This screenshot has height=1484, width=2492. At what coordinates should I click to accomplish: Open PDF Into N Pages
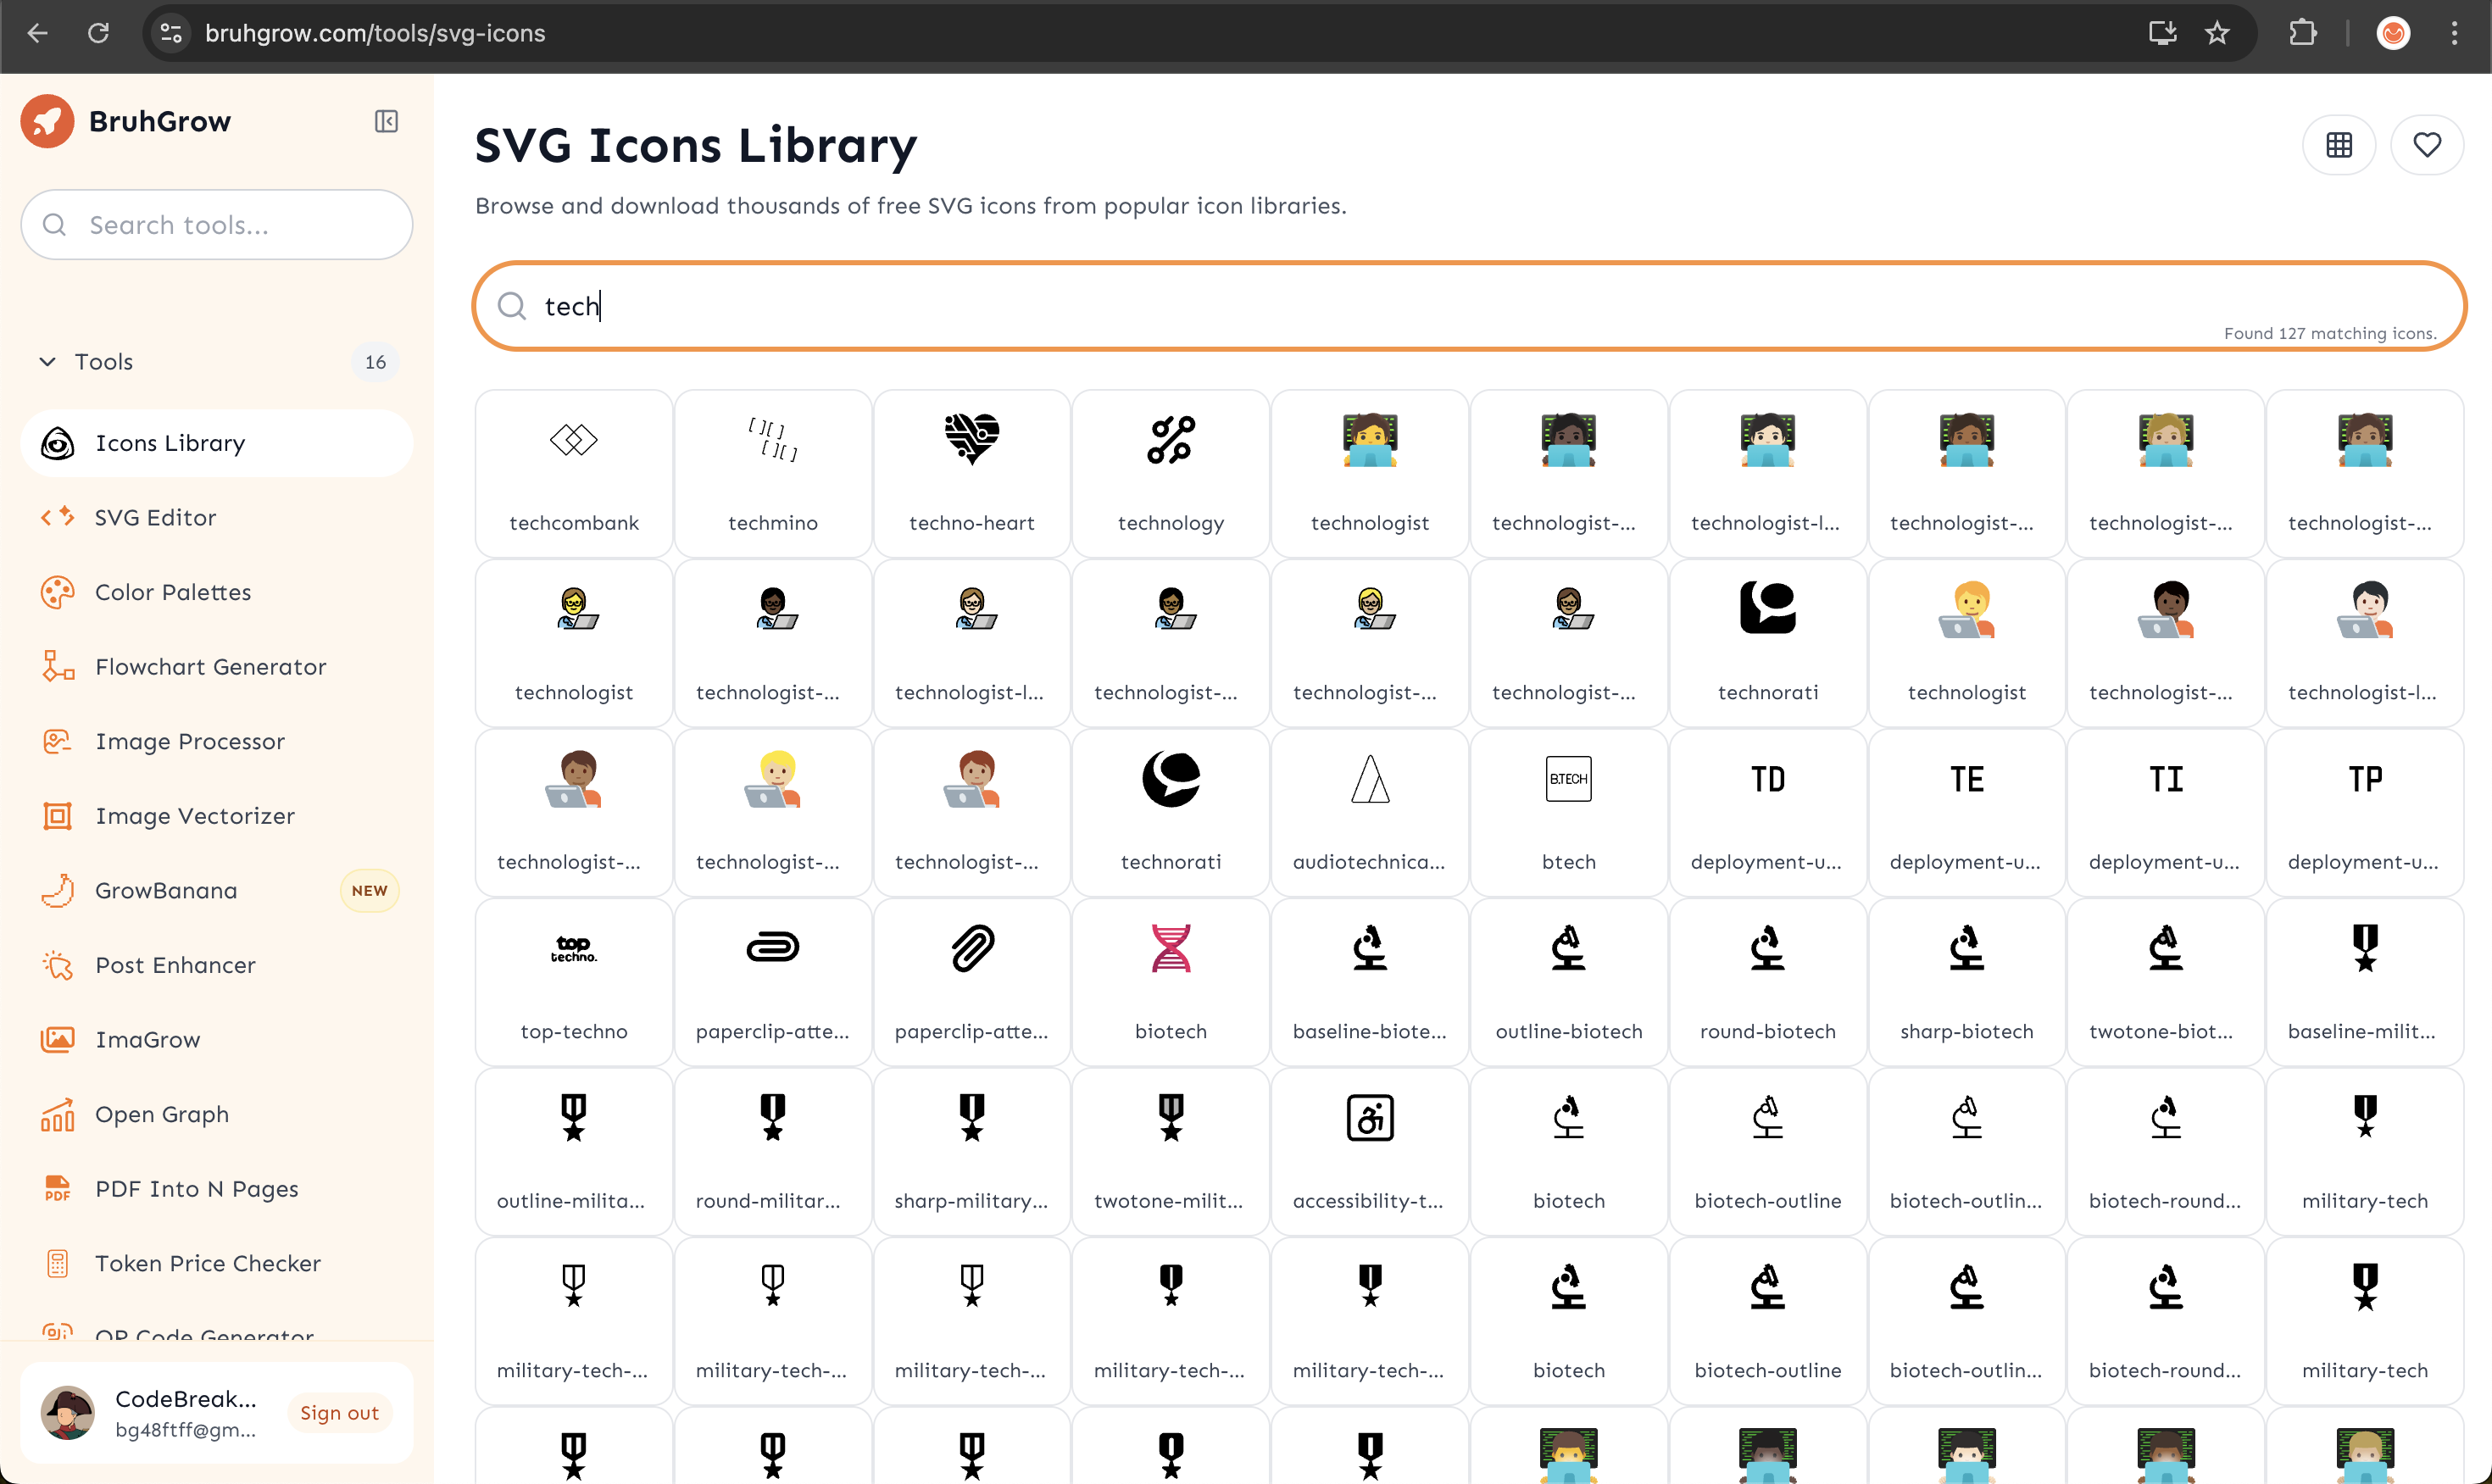coord(217,1189)
